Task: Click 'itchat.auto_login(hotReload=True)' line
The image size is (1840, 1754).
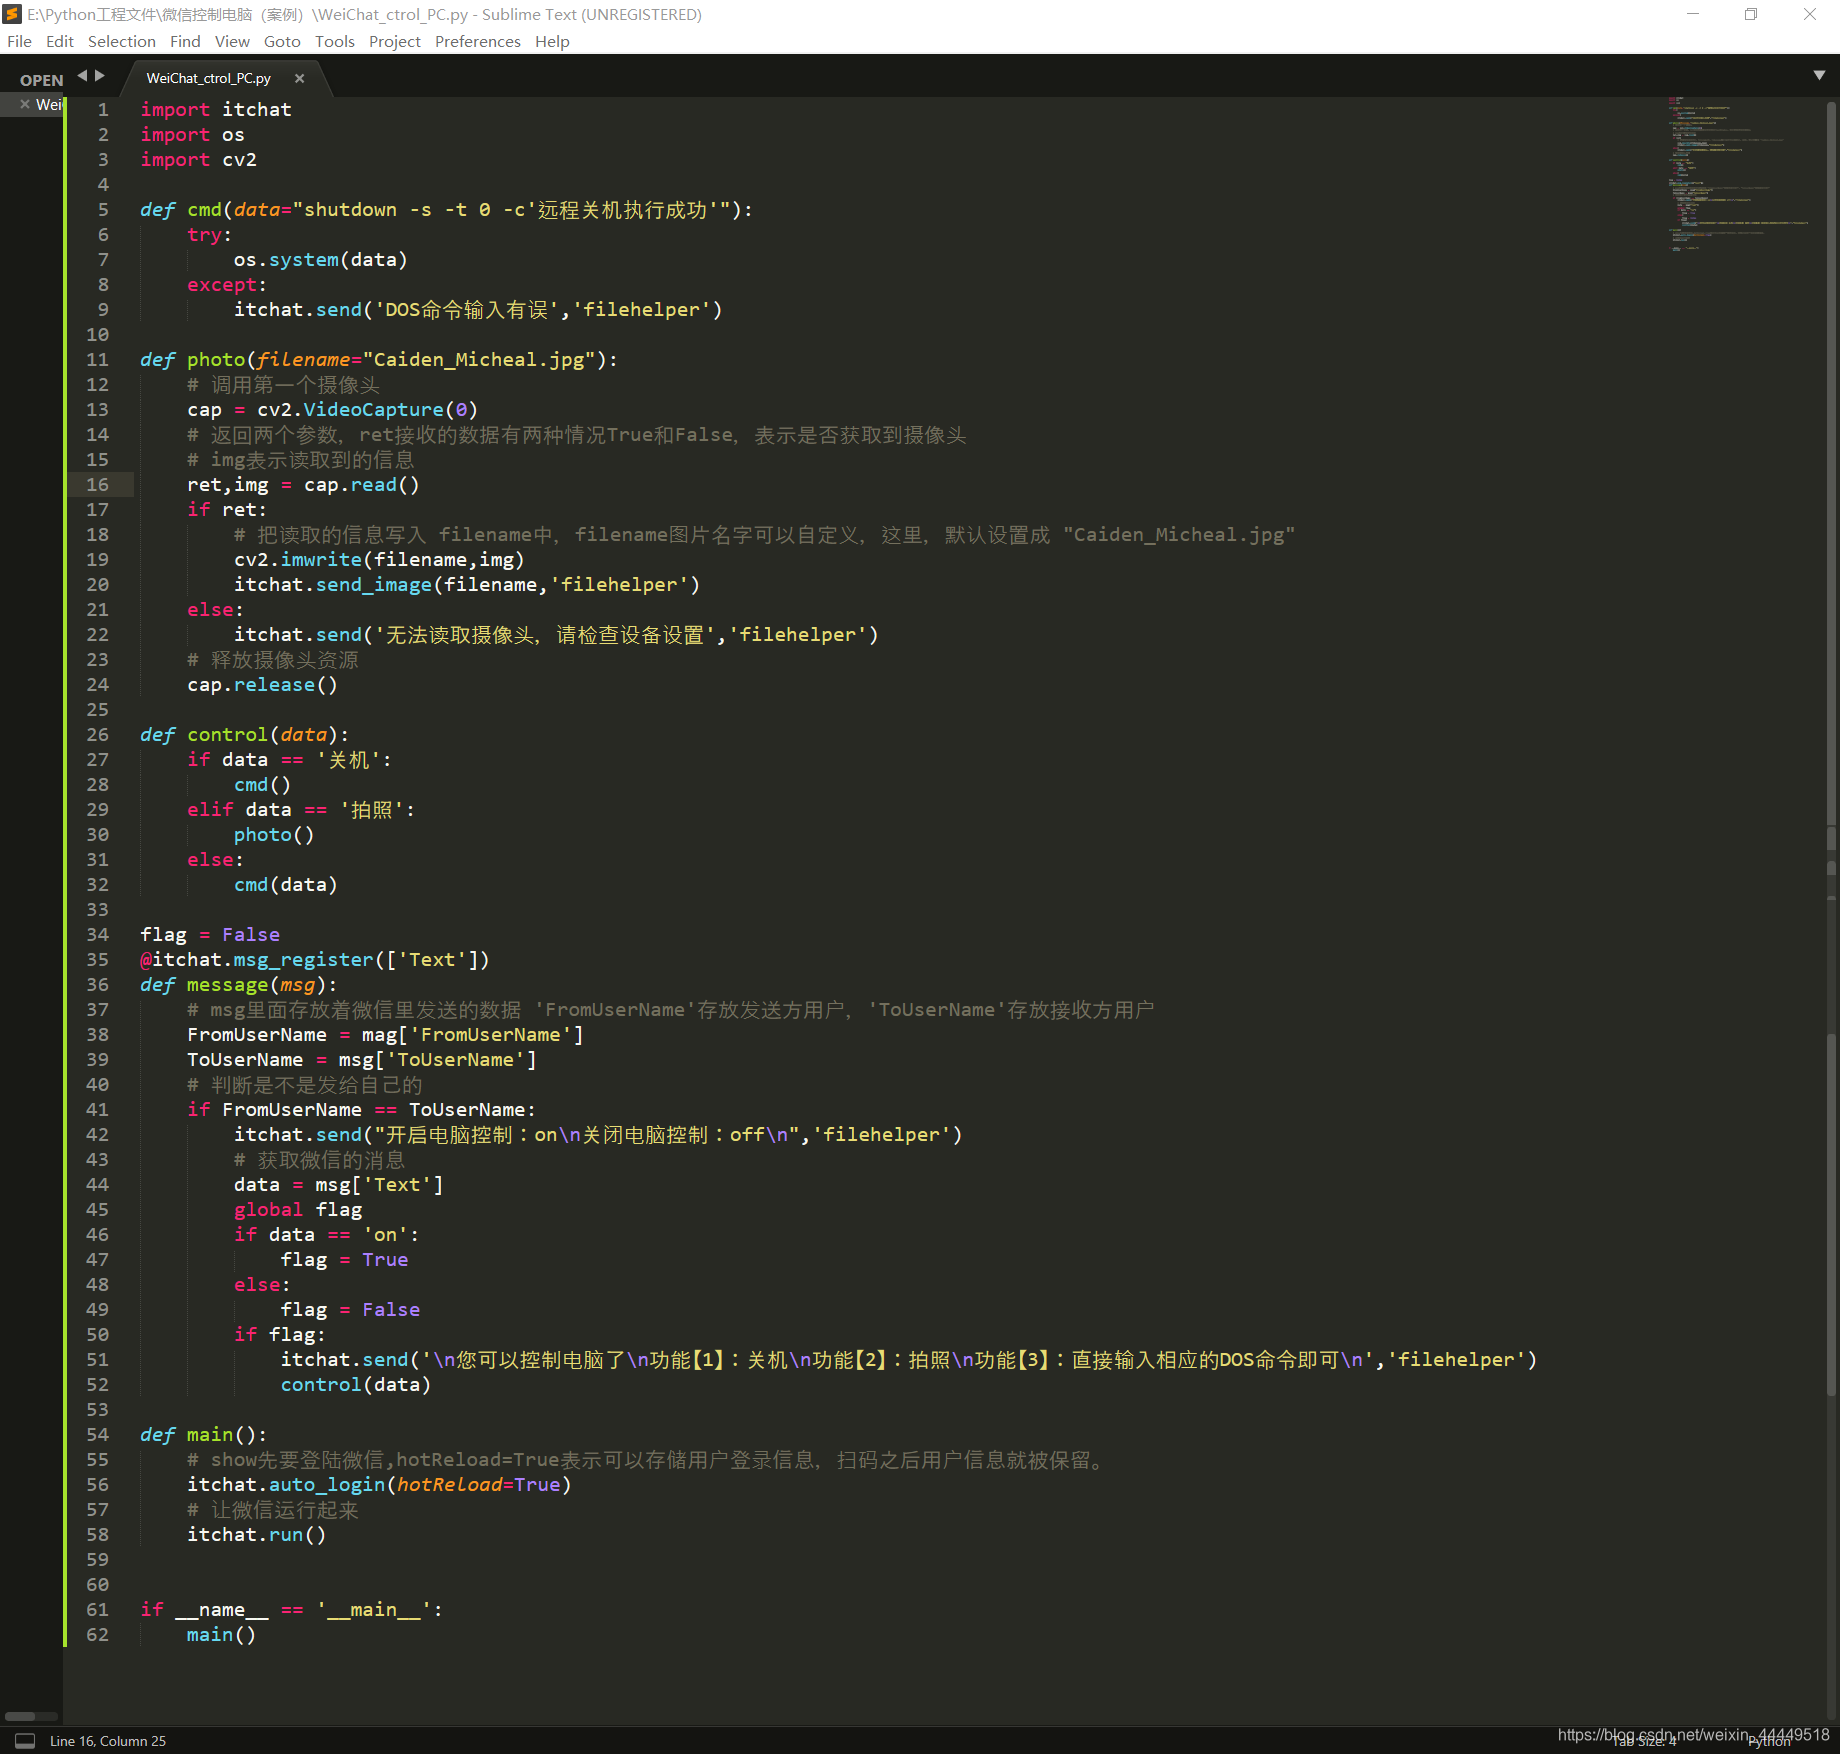Action: coord(379,1484)
